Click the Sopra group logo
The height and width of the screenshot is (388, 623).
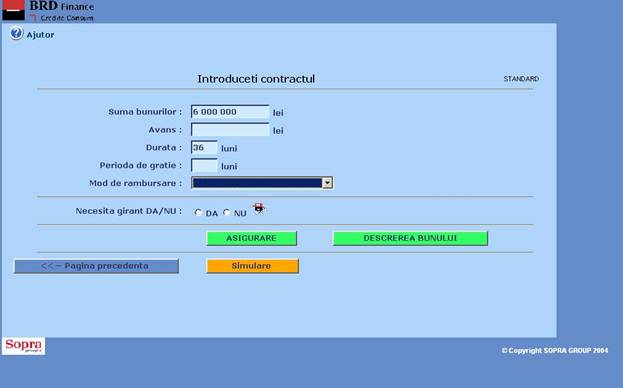pos(23,346)
